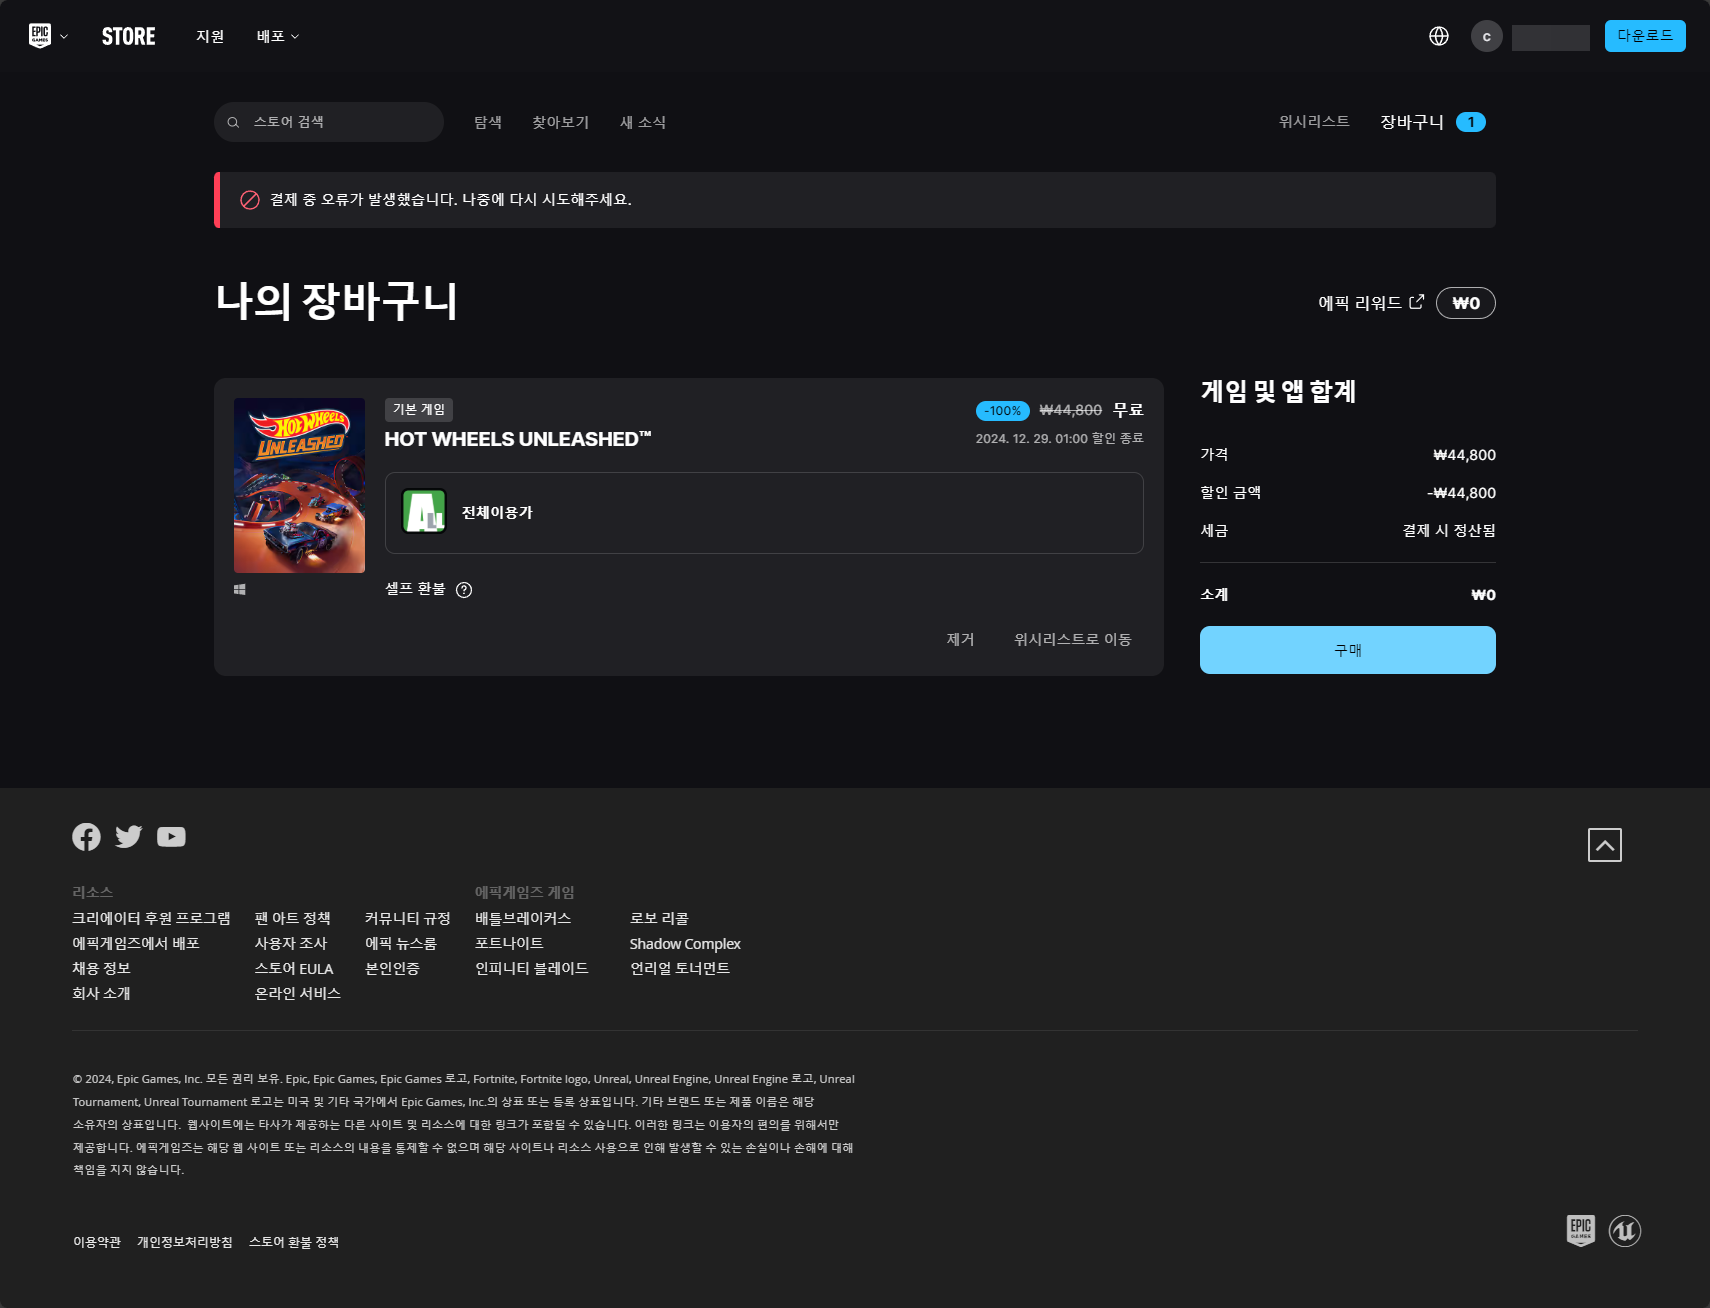
Task: Open the language globe icon
Action: click(1439, 36)
